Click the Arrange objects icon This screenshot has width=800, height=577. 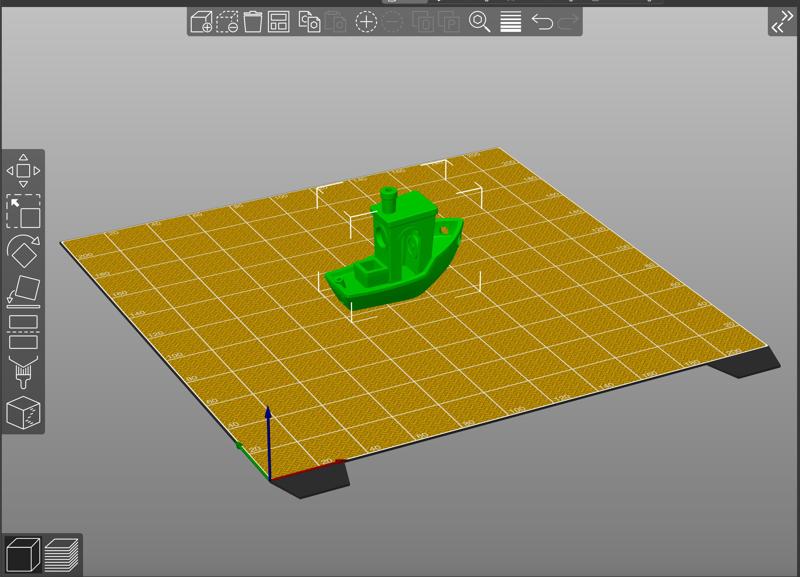pyautogui.click(x=279, y=22)
